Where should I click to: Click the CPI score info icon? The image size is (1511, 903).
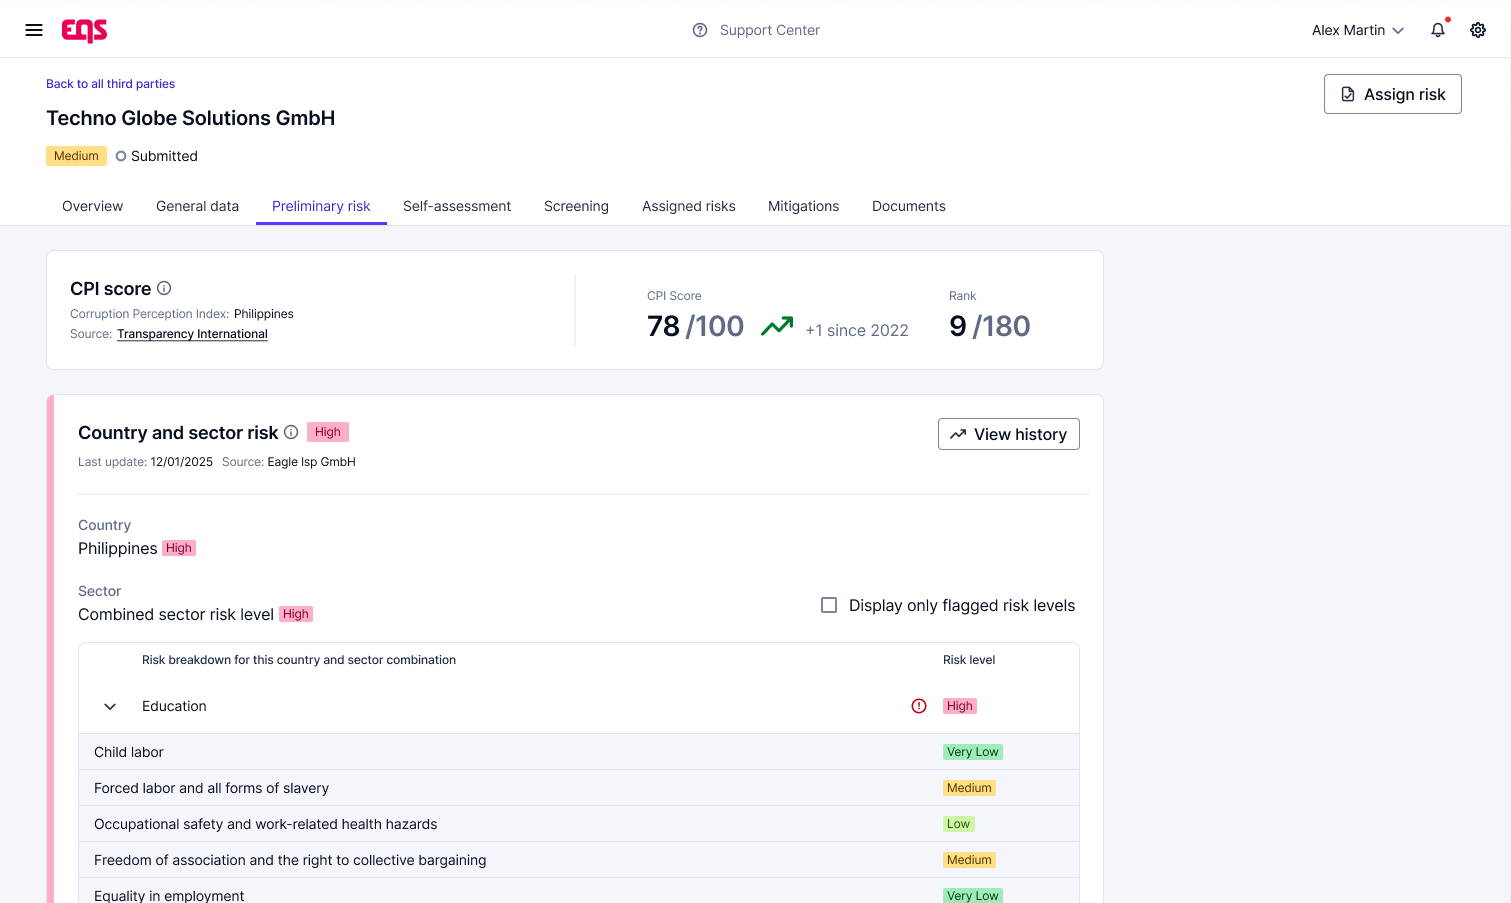tap(164, 288)
